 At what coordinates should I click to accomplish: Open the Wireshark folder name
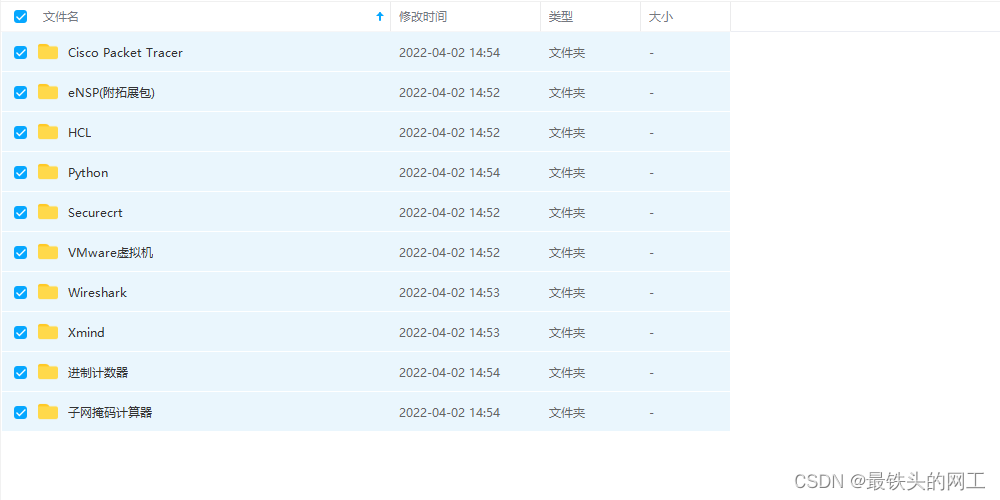pos(97,293)
